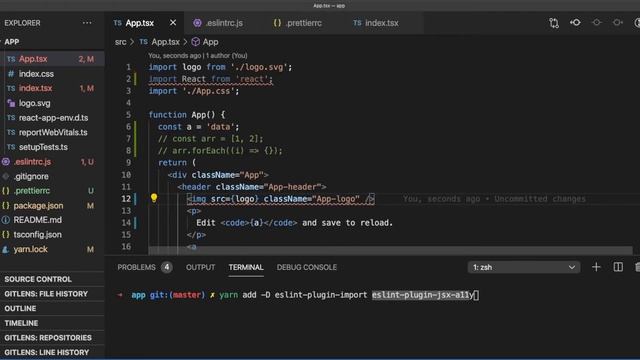Open the Explorer more actions menu
640x360 pixels.
click(x=87, y=23)
